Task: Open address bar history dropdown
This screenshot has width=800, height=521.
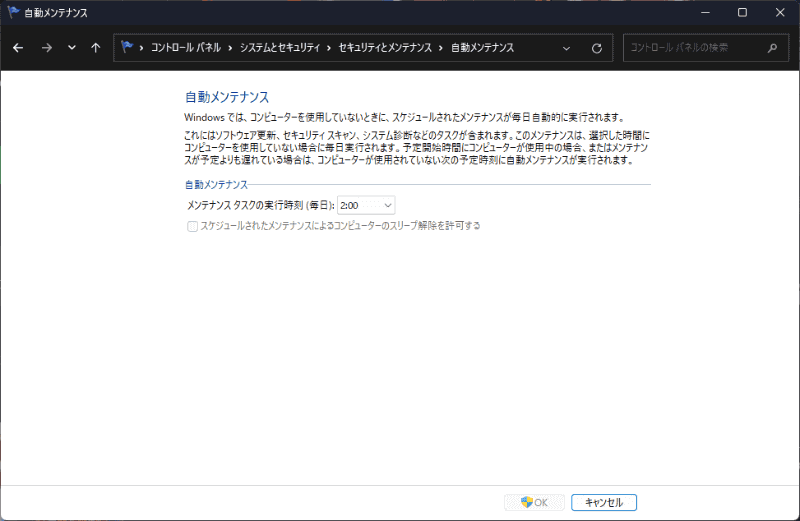Action: tap(566, 48)
